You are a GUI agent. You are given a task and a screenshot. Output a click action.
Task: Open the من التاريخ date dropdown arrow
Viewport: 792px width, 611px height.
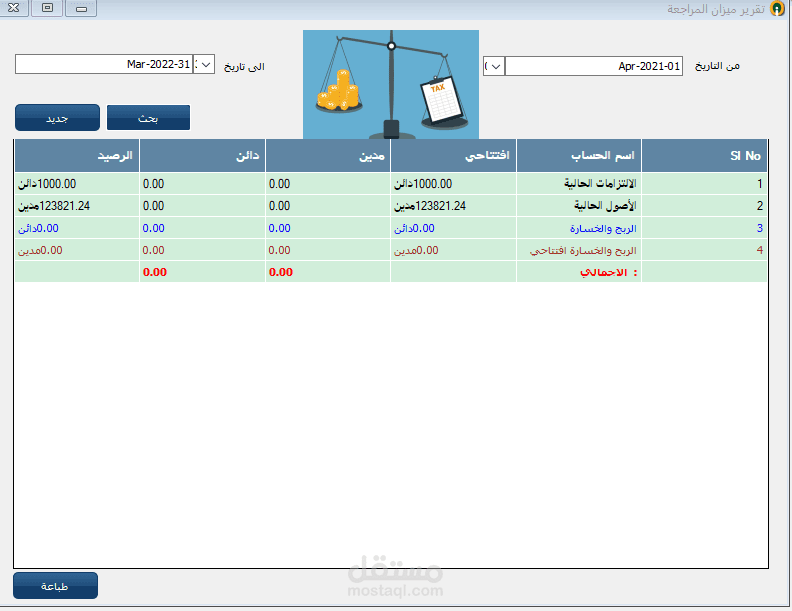click(494, 66)
